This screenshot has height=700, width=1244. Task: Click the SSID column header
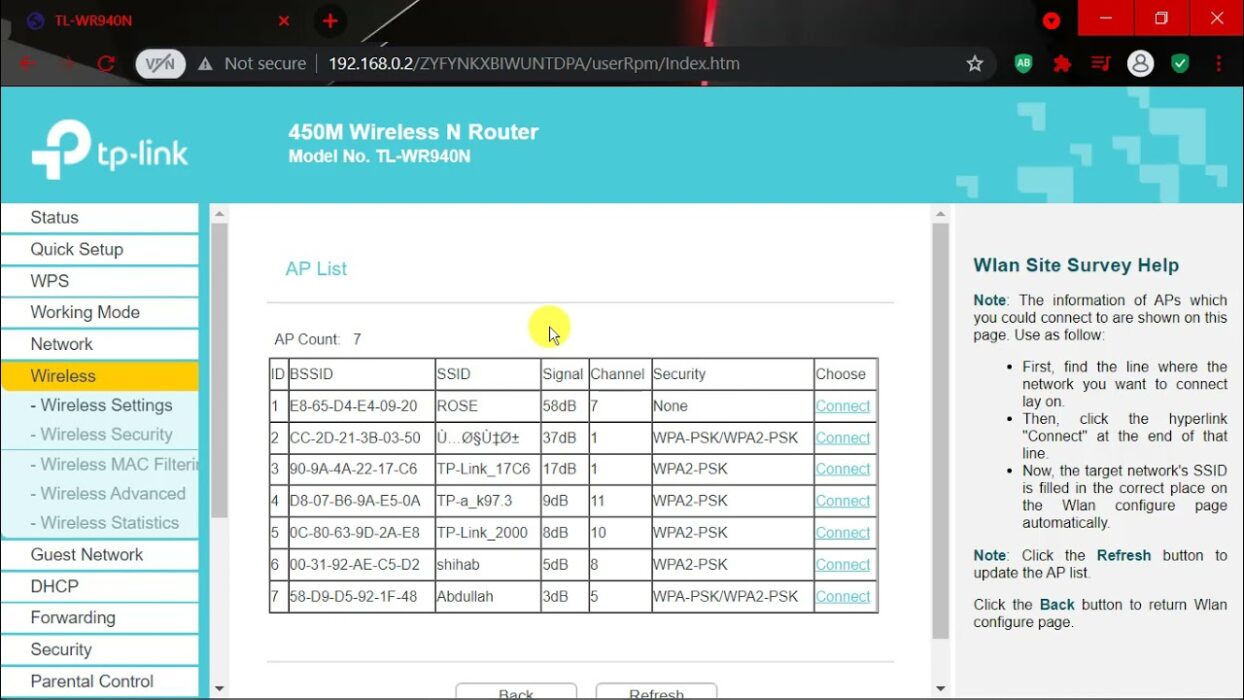[487, 374]
